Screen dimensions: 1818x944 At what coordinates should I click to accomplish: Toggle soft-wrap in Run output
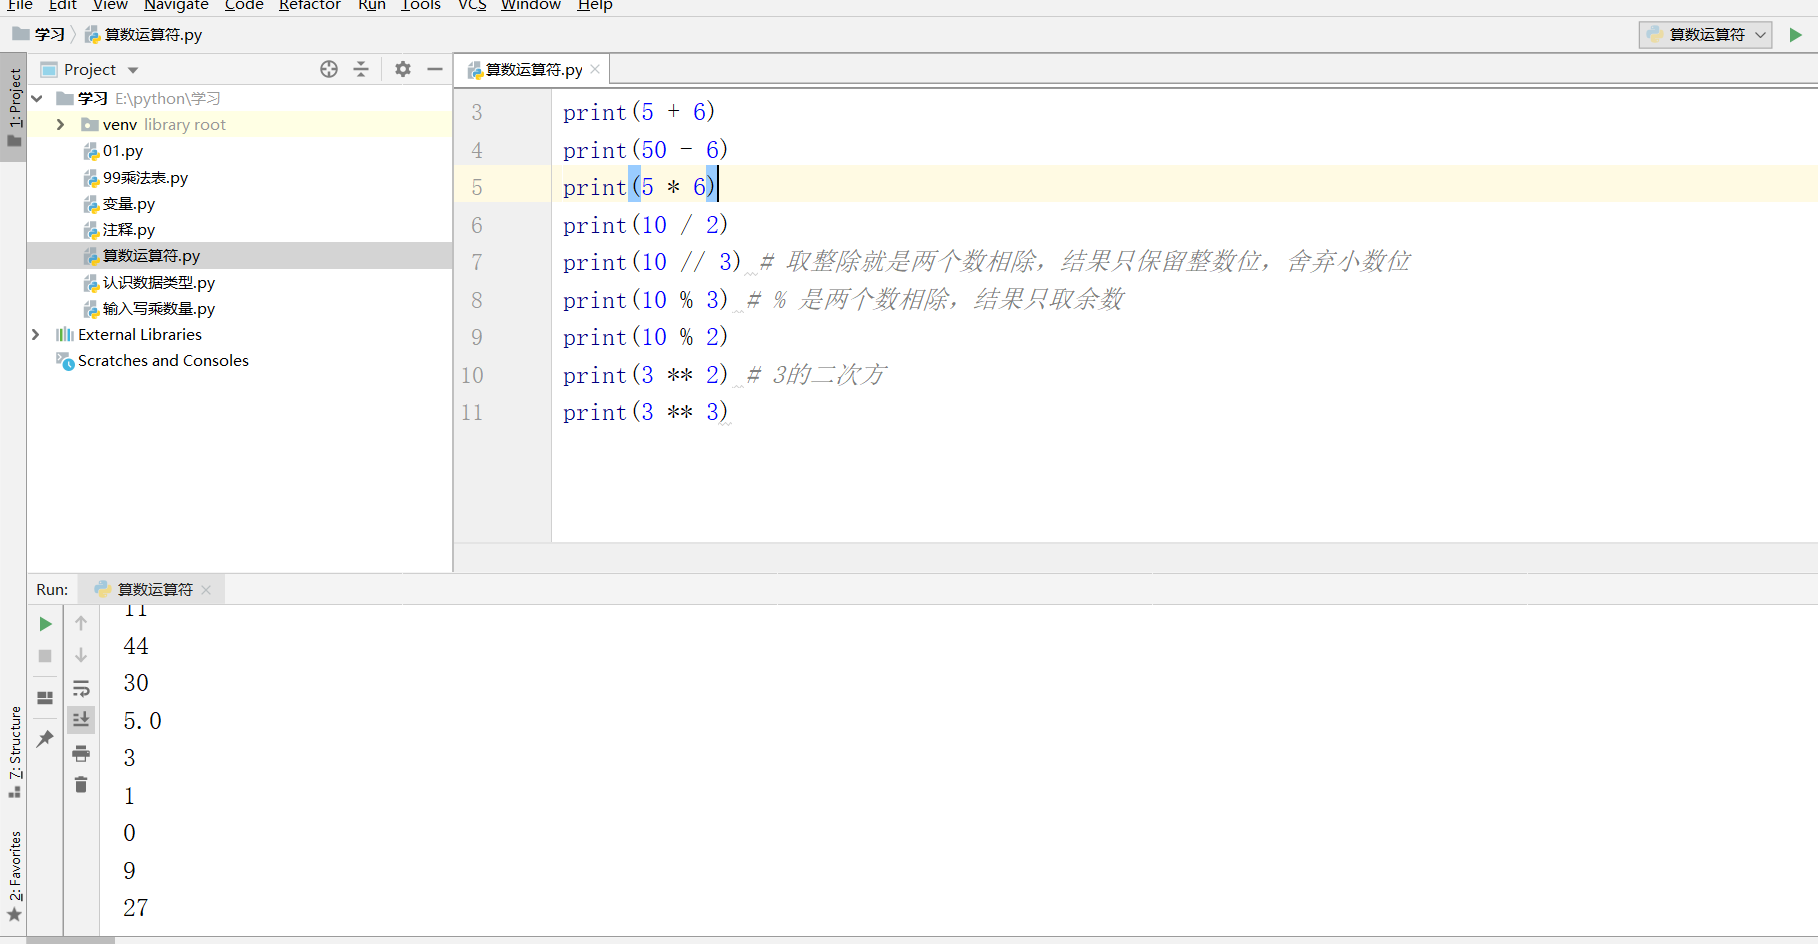pos(81,688)
